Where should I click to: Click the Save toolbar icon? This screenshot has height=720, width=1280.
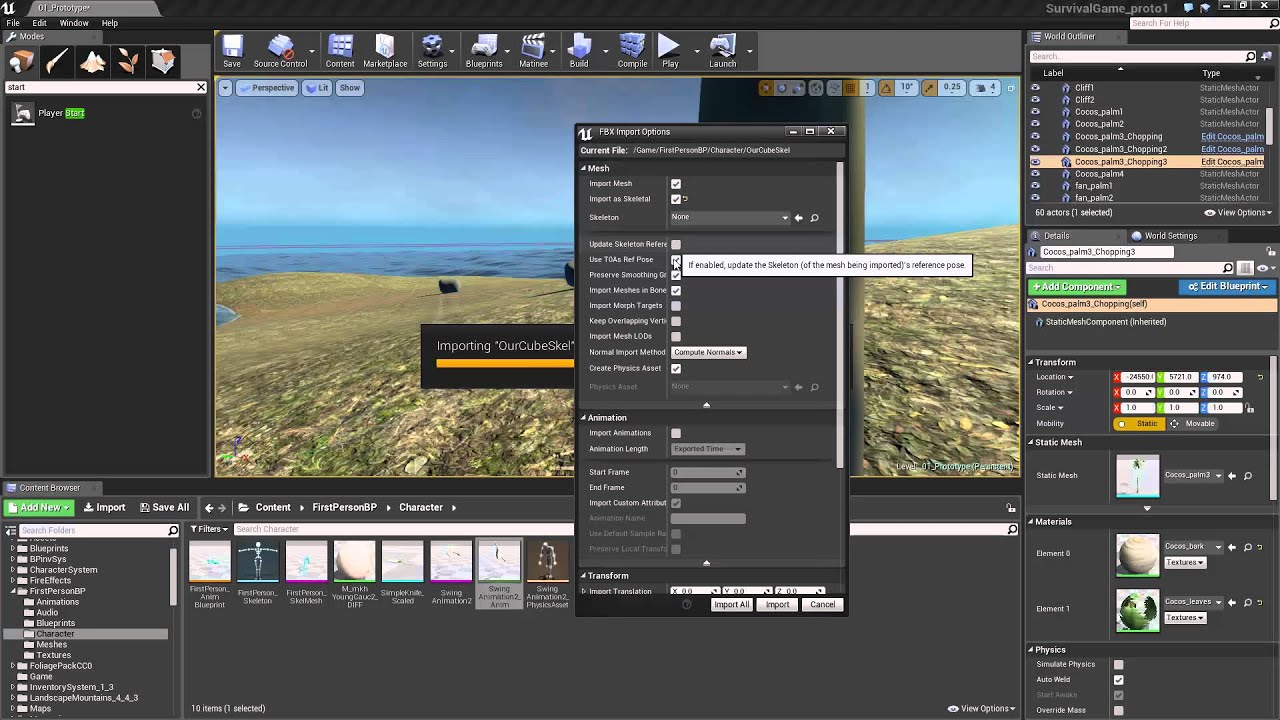tap(232, 52)
